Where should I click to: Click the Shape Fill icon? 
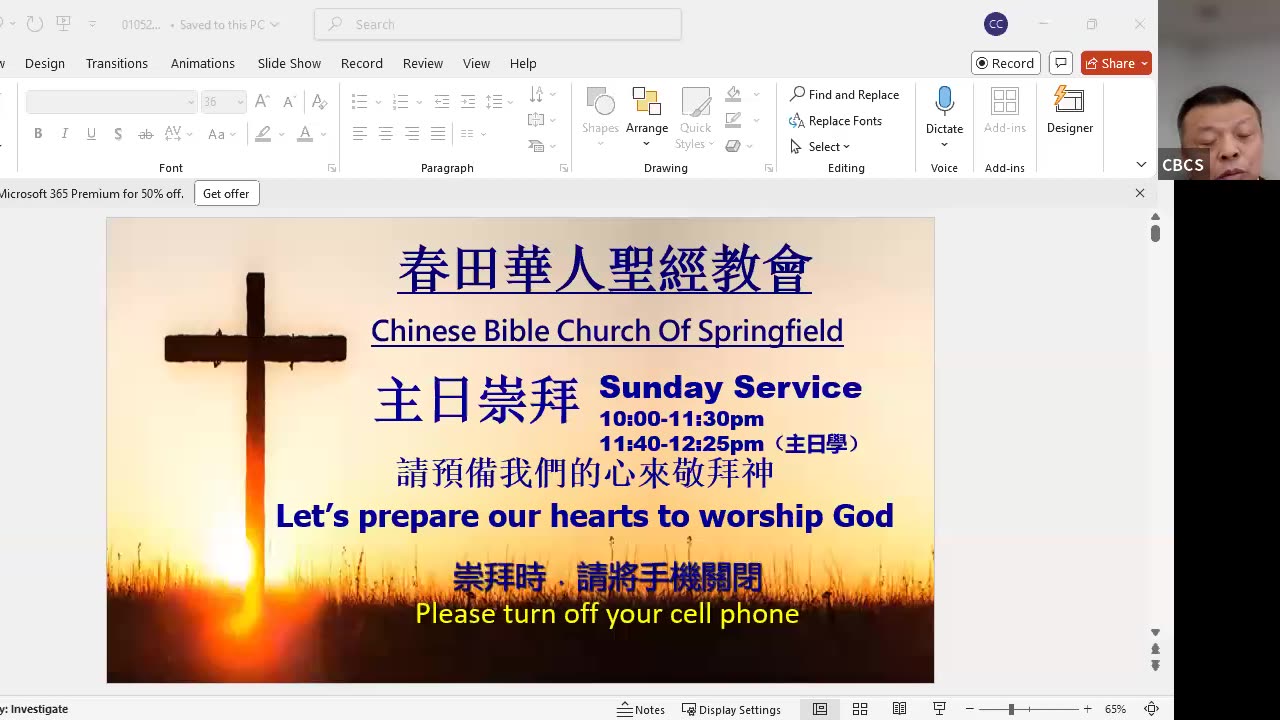coord(733,94)
